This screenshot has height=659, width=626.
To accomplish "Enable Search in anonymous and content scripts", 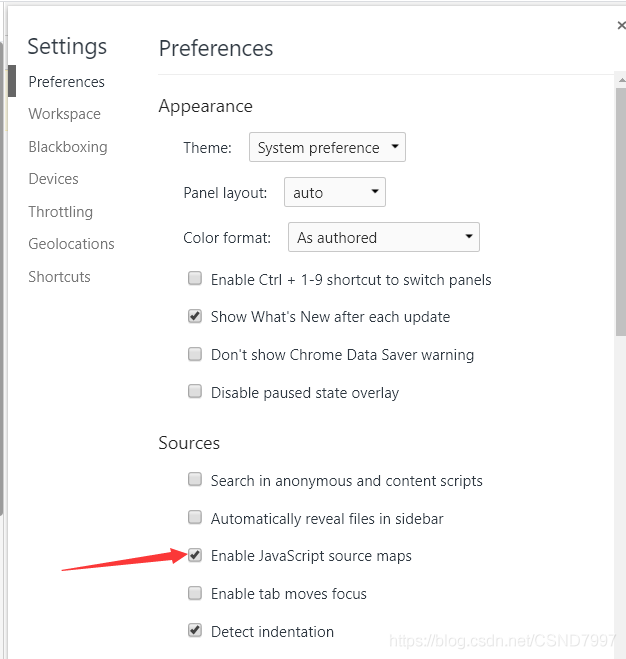I will (x=195, y=480).
